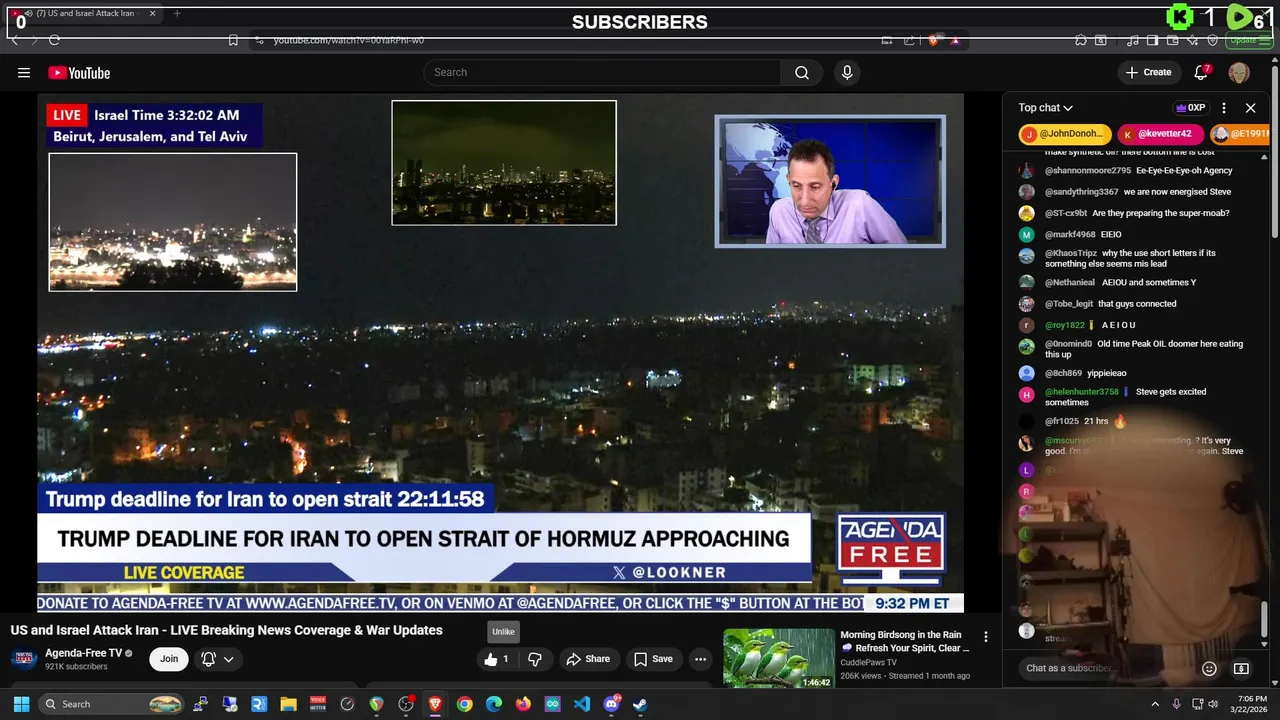Image resolution: width=1280 pixels, height=720 pixels.
Task: Select @sandythring3367 chat message
Action: 1177,192
